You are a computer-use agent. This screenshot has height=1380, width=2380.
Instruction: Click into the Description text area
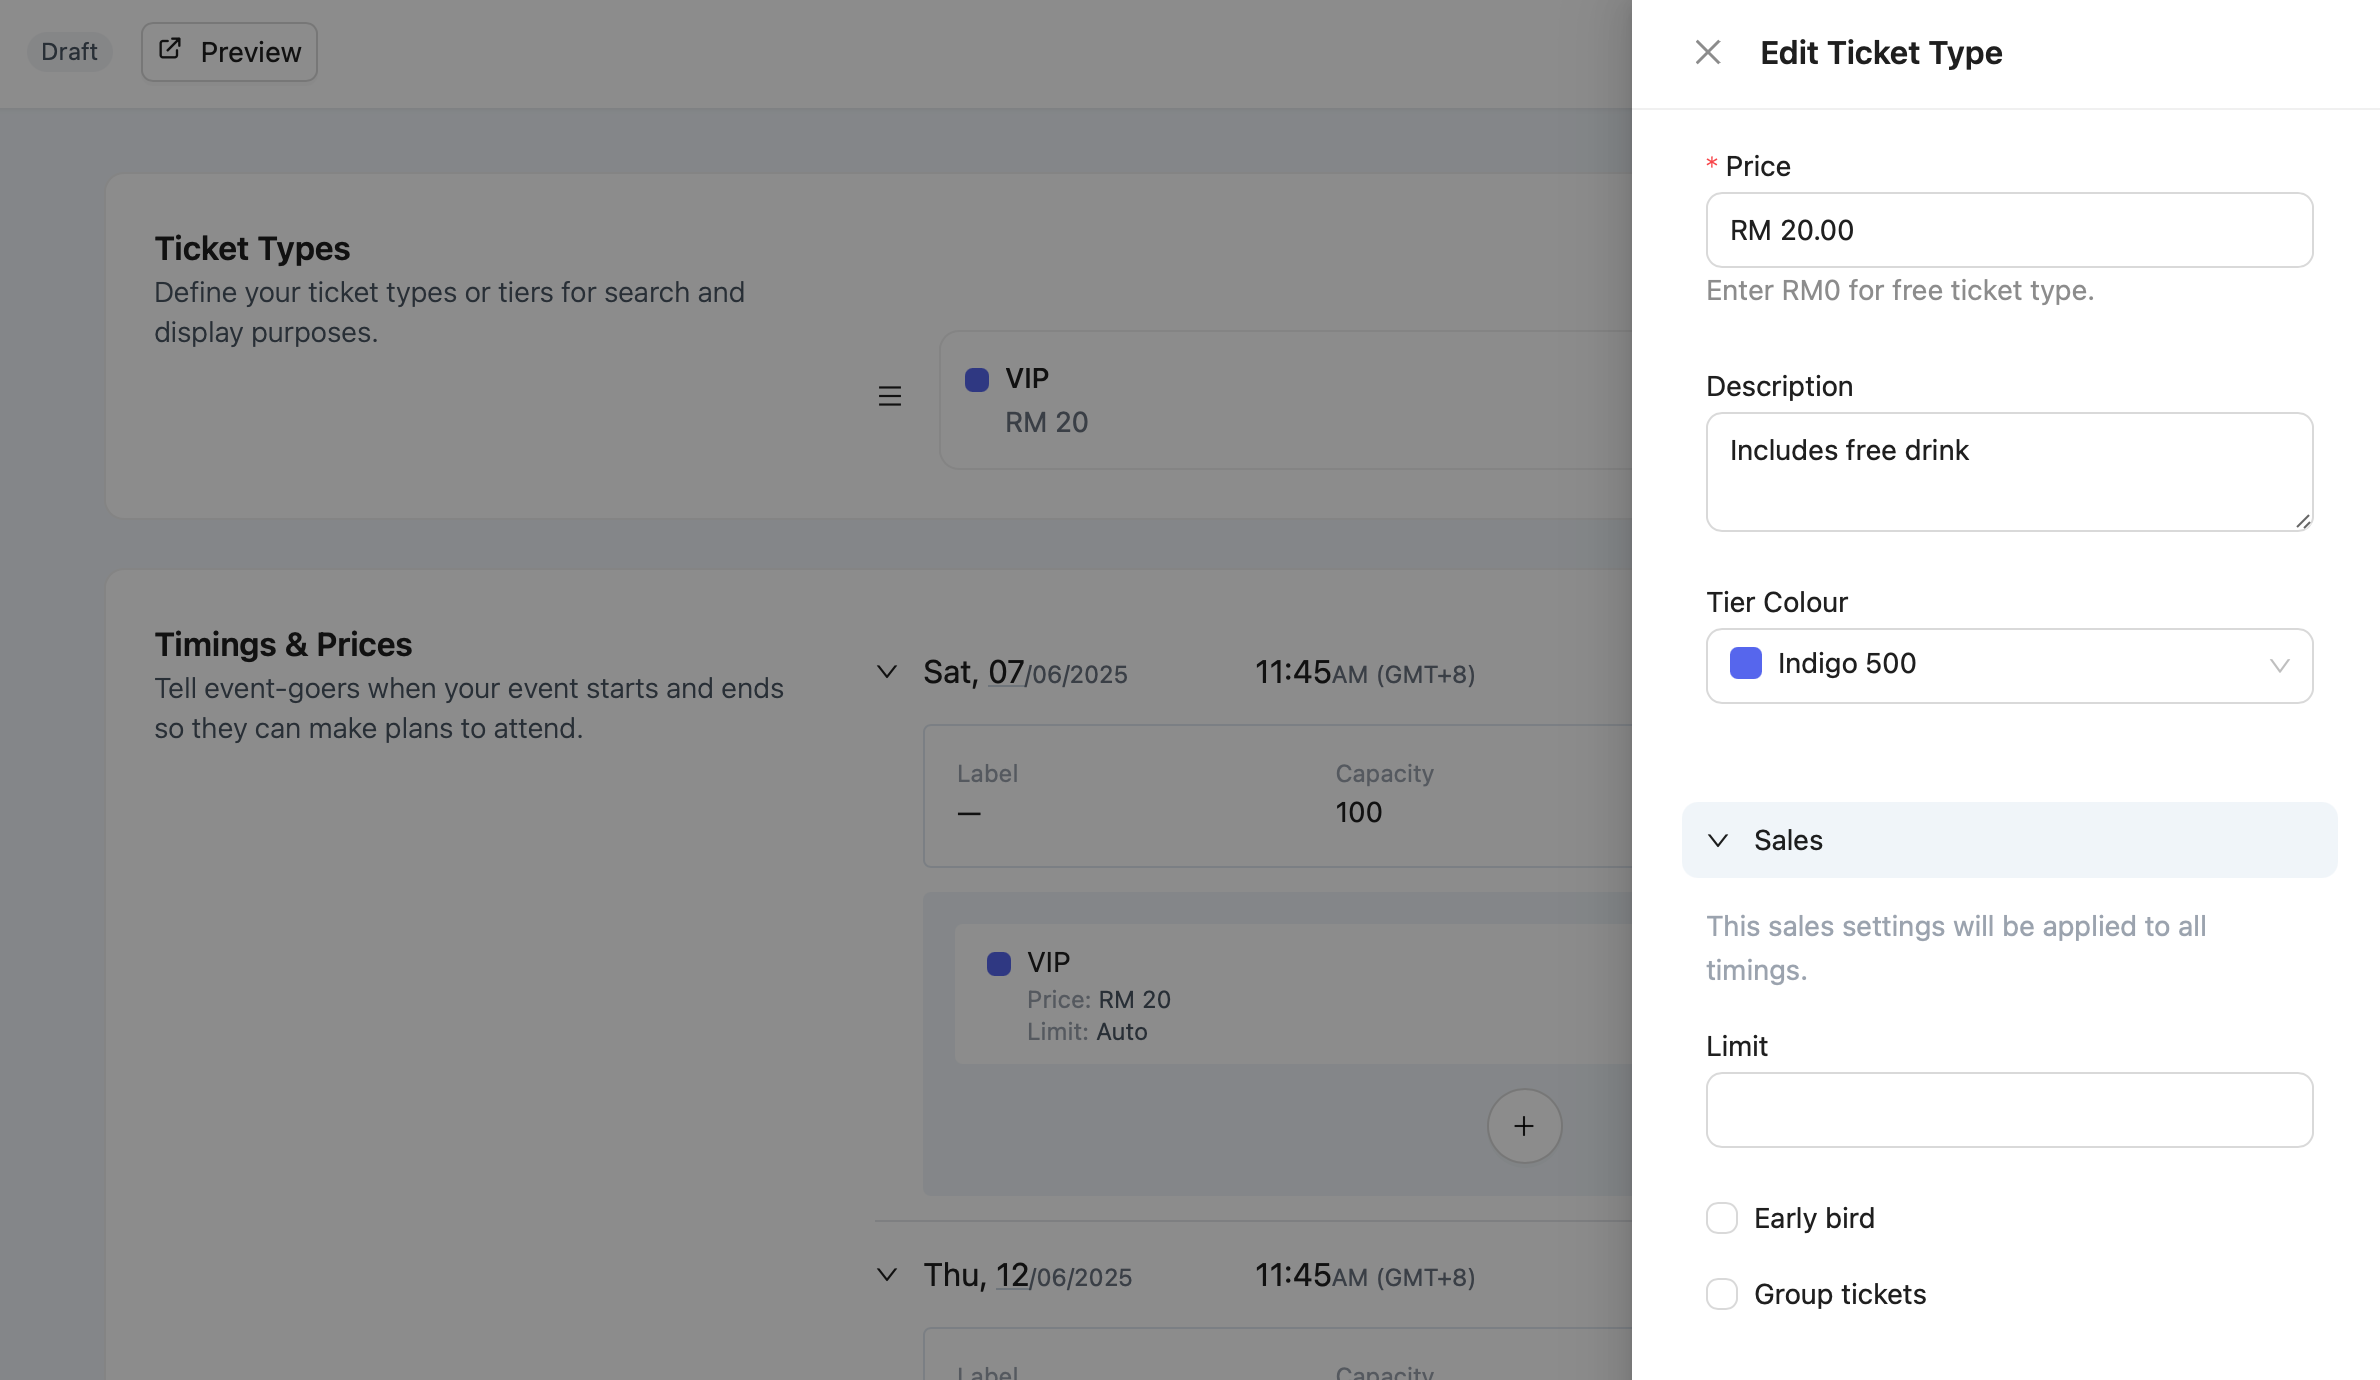point(2010,472)
